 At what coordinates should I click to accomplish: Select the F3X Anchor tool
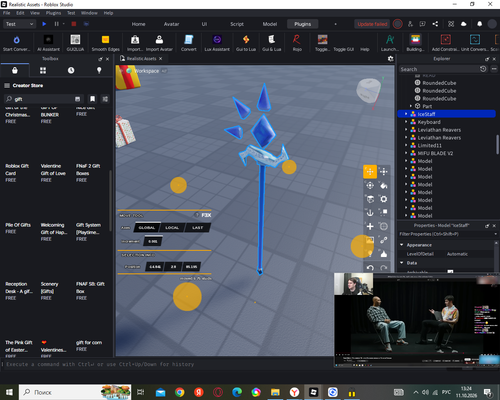point(370,212)
